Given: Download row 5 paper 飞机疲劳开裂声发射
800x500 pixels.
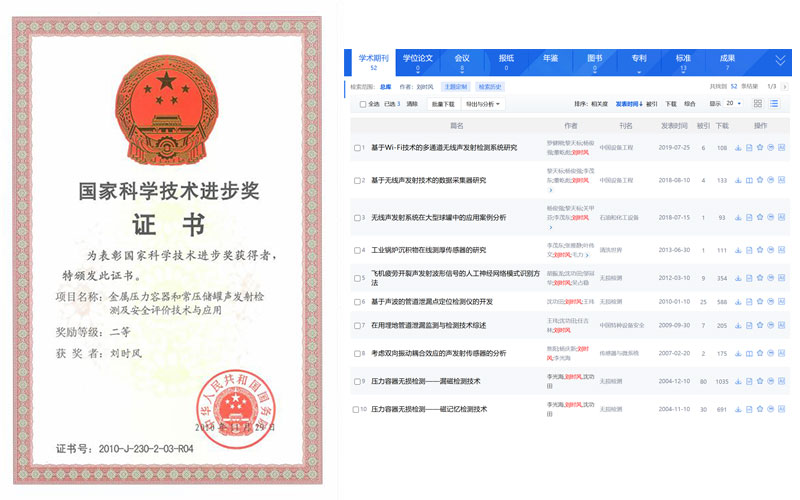Looking at the screenshot, I should 738,278.
